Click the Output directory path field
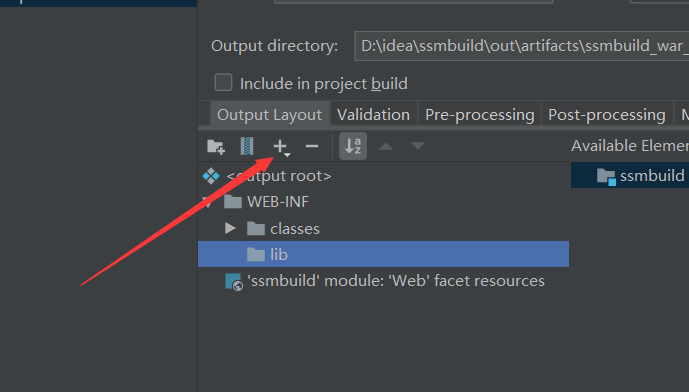Viewport: 689px width, 392px height. 522,46
